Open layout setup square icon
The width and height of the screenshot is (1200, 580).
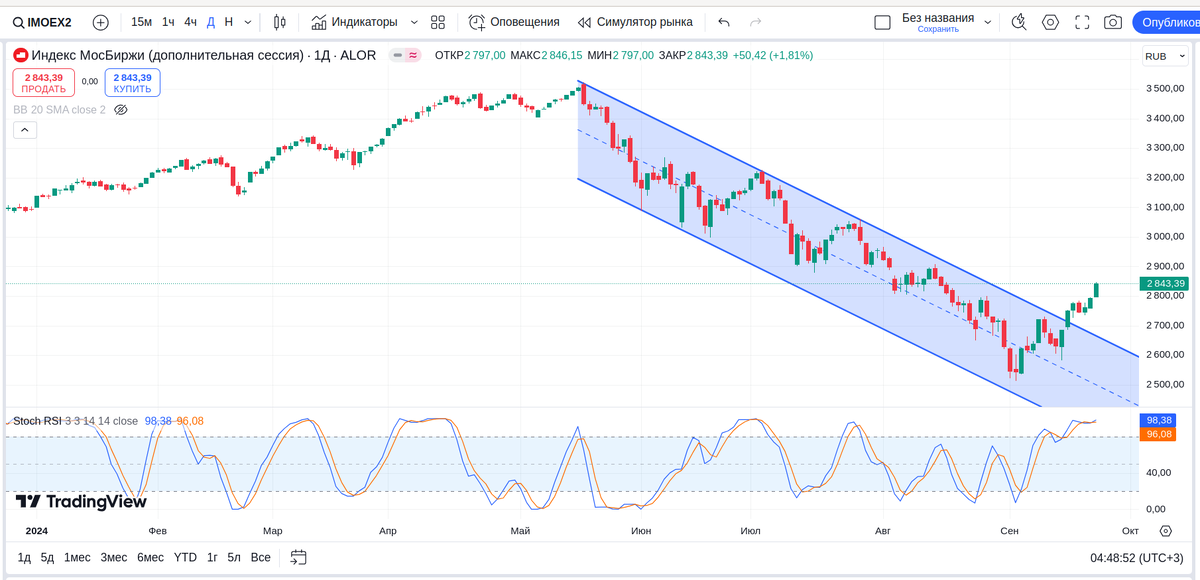tap(882, 22)
